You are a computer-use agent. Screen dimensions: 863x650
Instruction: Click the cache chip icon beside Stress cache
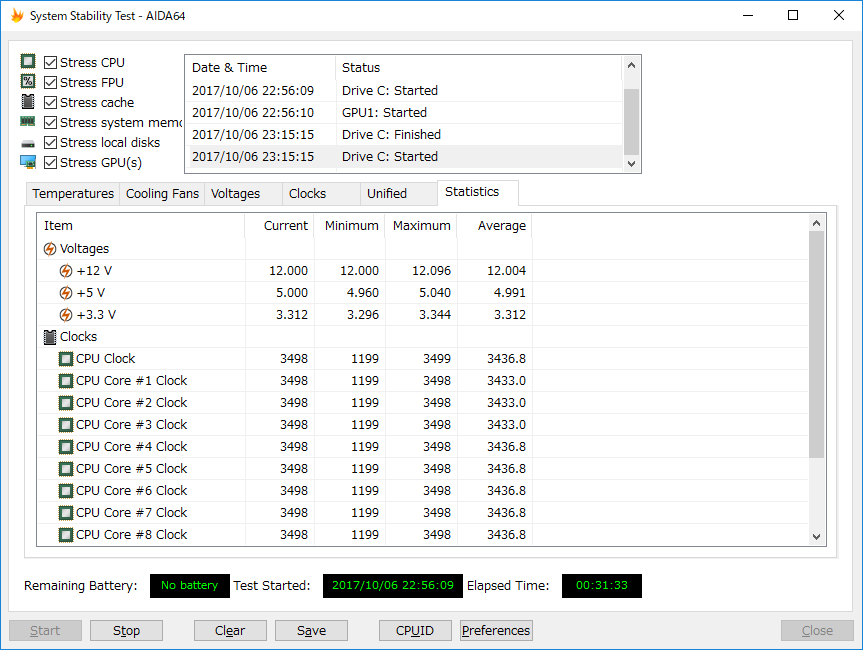(x=28, y=102)
